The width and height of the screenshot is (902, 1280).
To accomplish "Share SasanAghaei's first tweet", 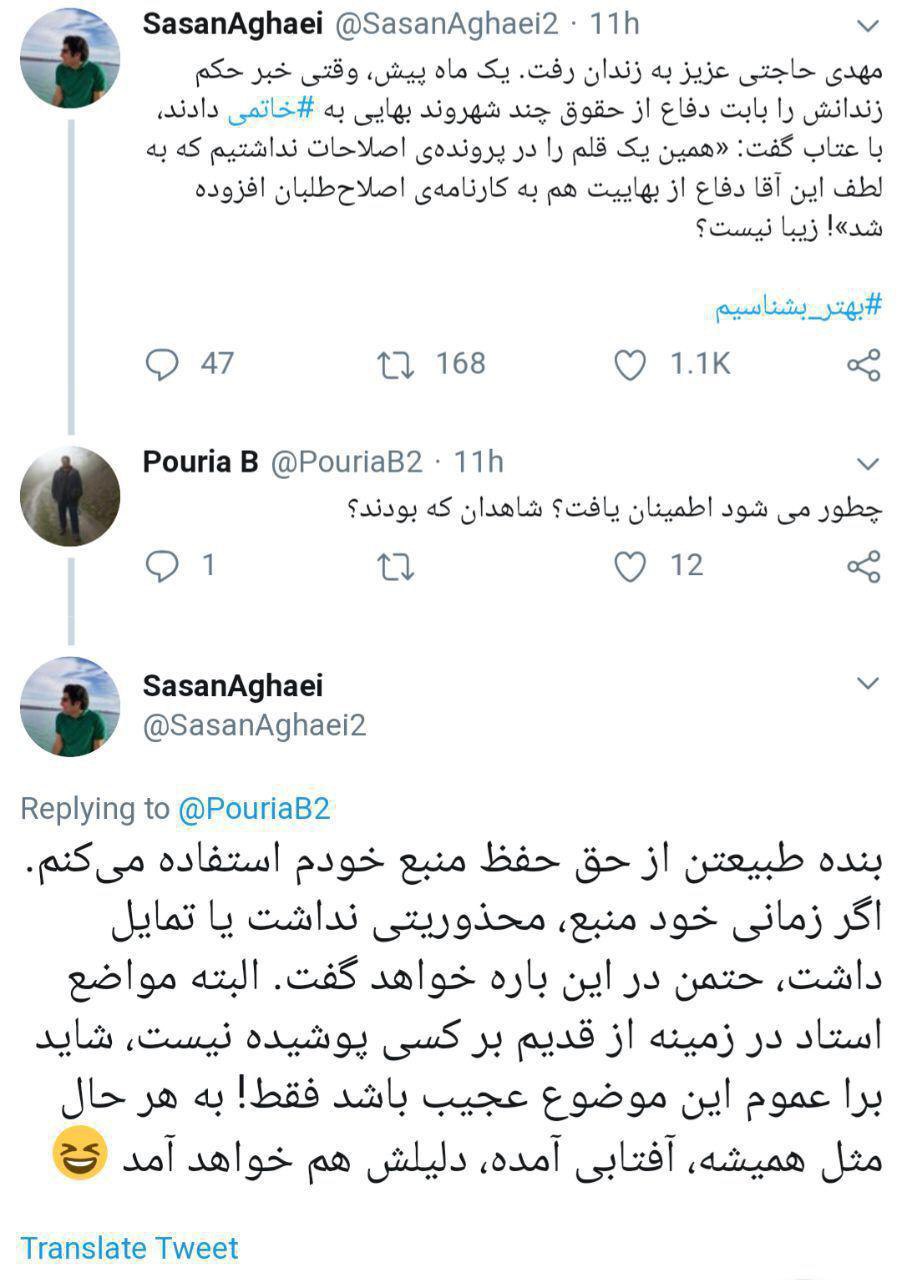I will [863, 366].
